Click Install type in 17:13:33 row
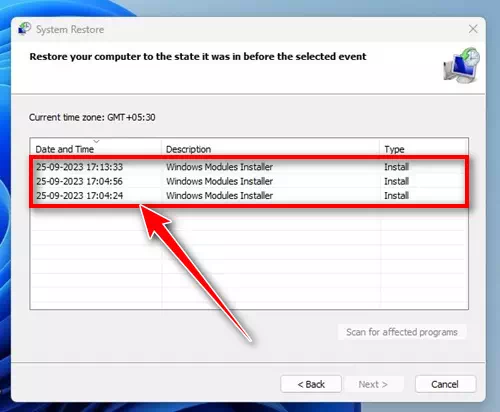Viewport: 500px width, 412px height. point(396,167)
